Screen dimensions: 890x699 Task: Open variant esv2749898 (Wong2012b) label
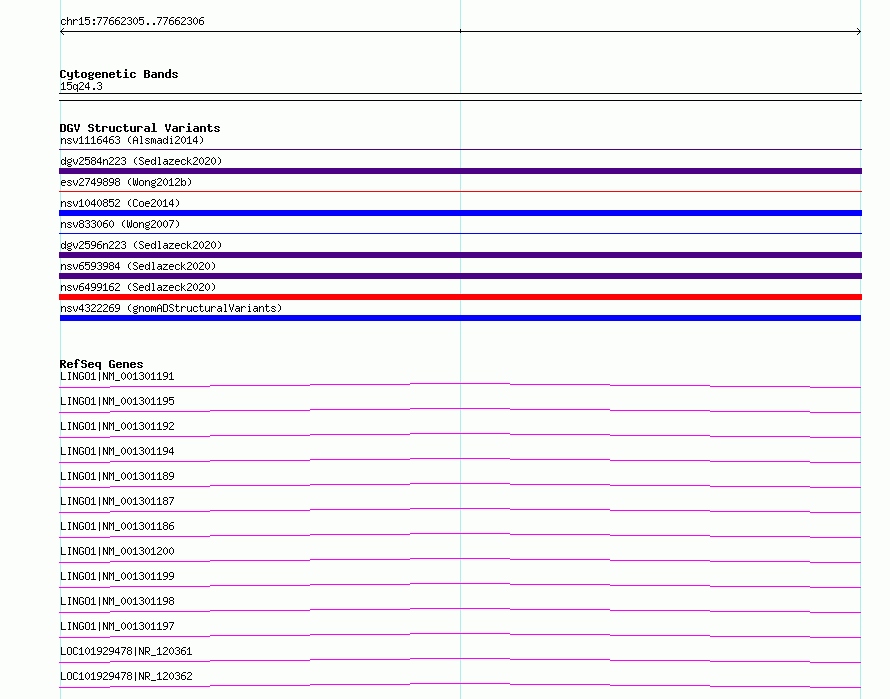126,182
